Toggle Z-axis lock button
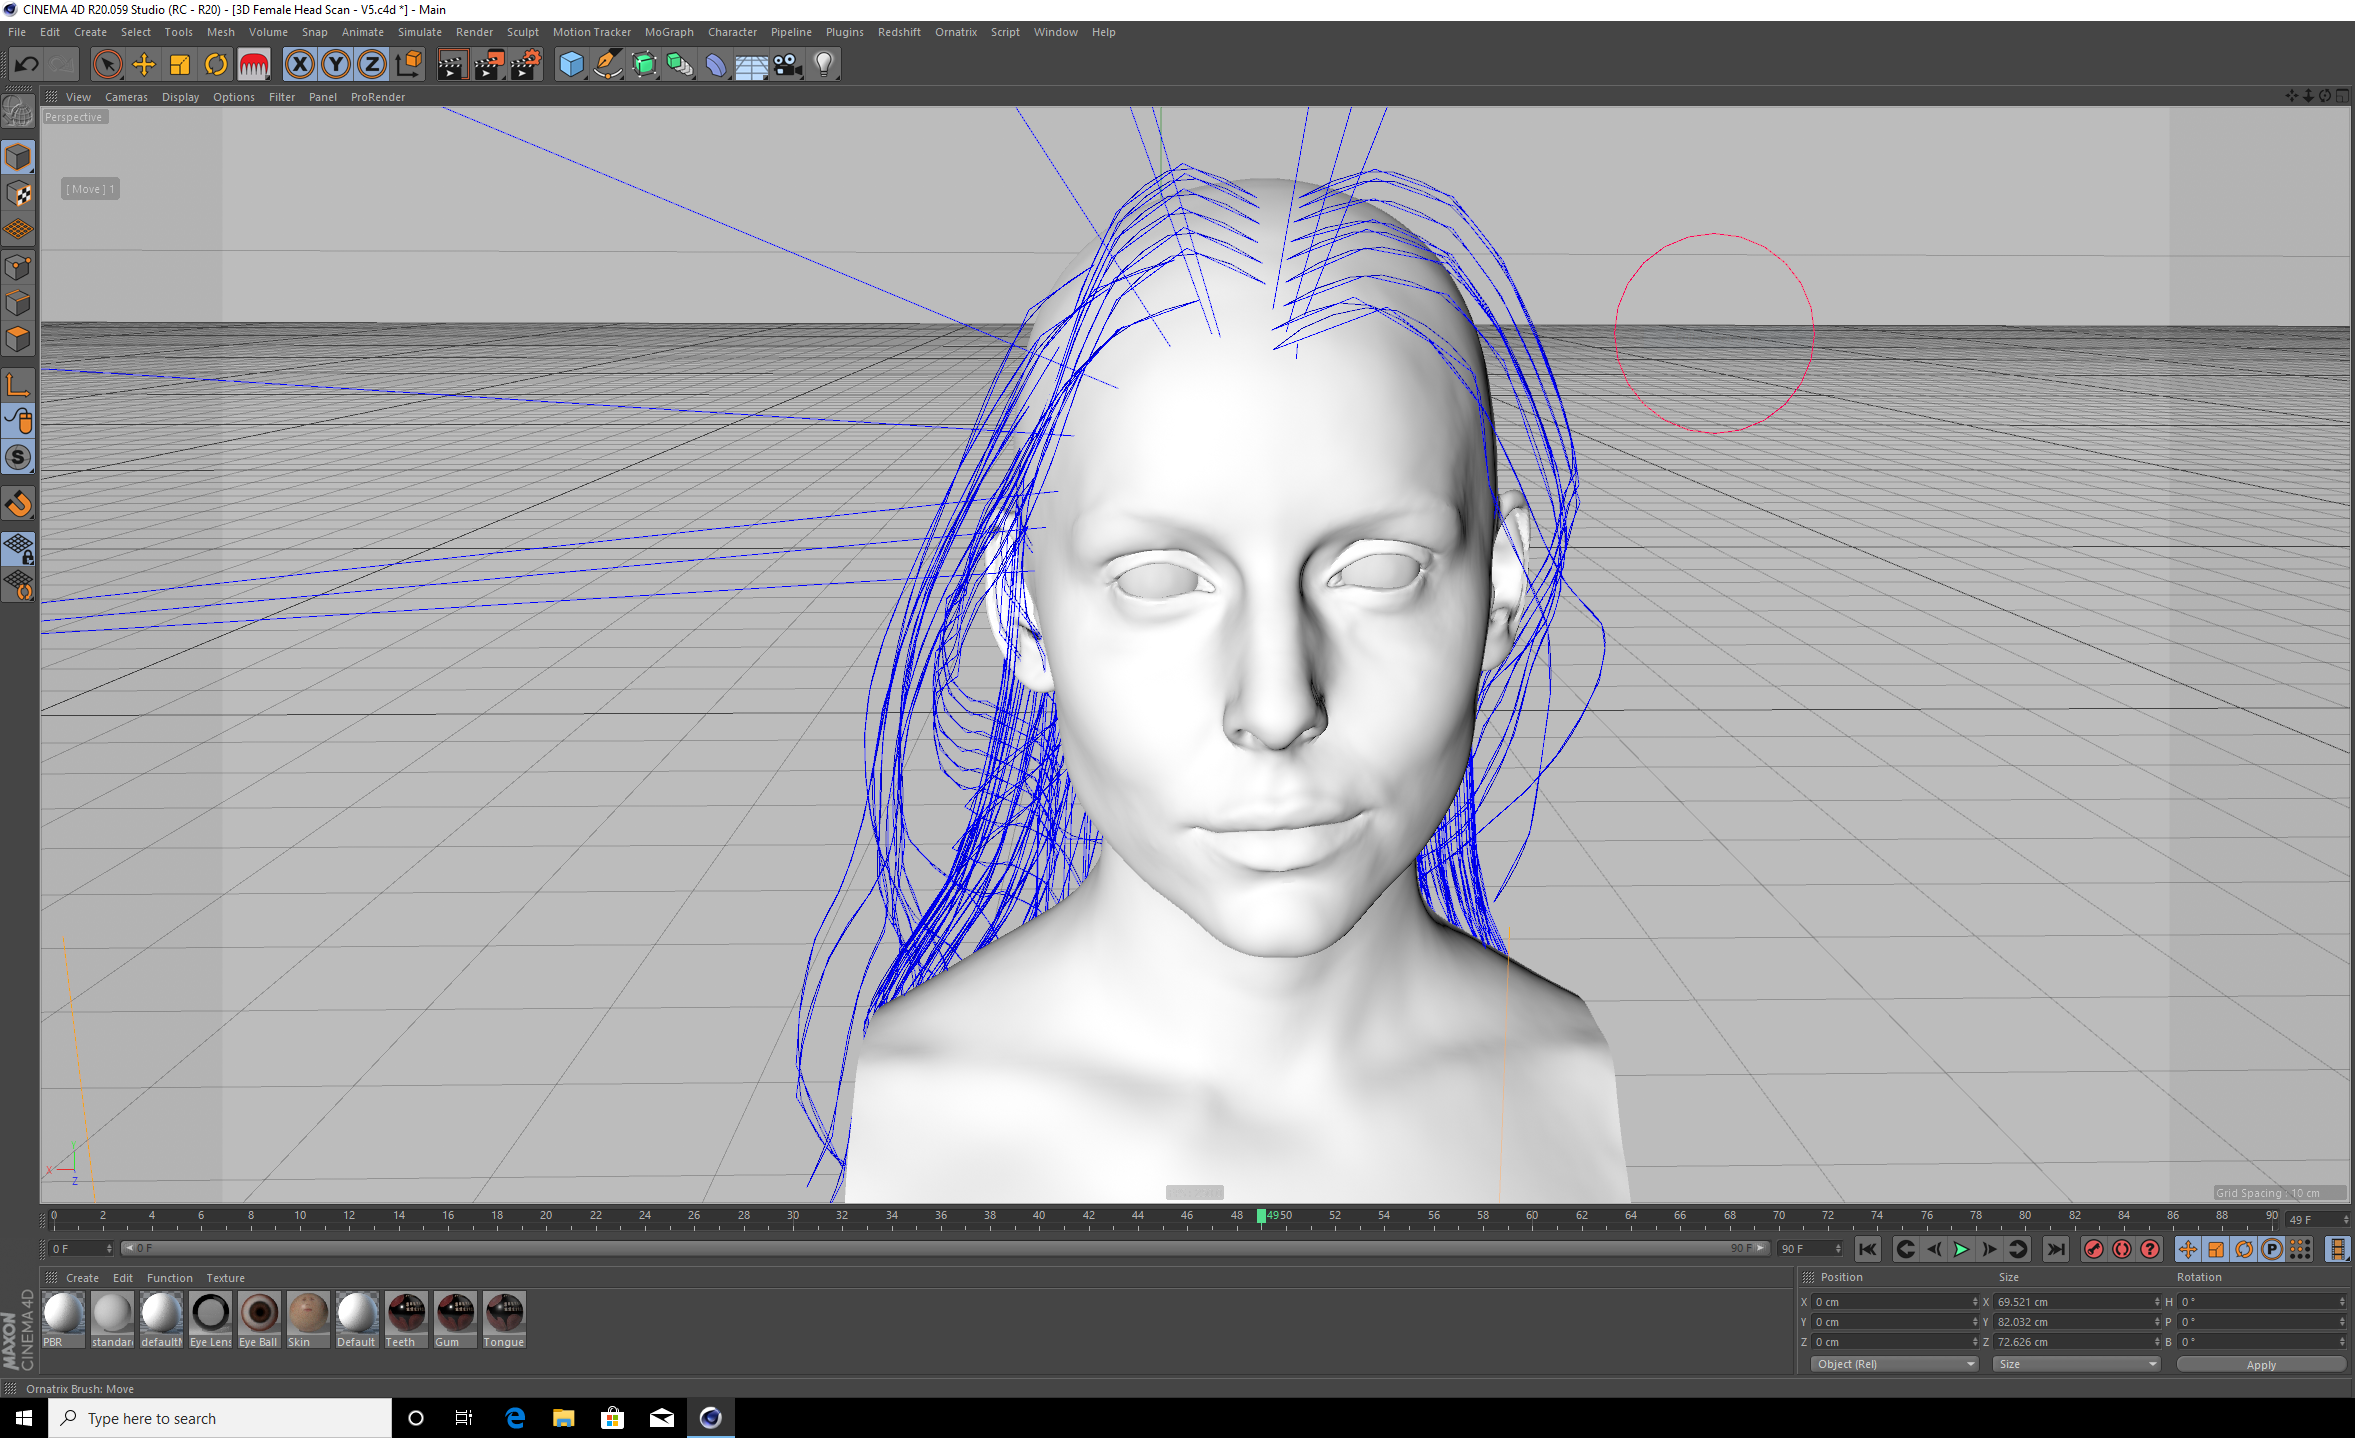This screenshot has height=1438, width=2355. tap(372, 65)
